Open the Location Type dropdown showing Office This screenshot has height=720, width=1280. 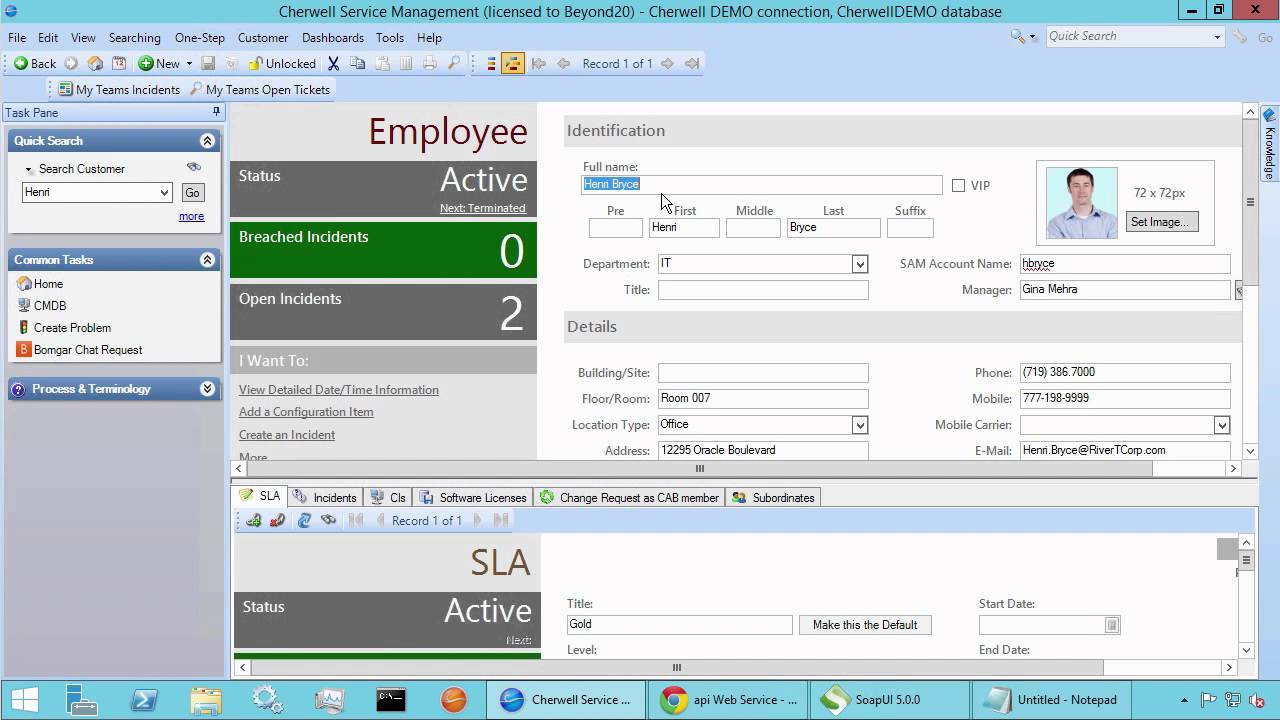coord(859,425)
